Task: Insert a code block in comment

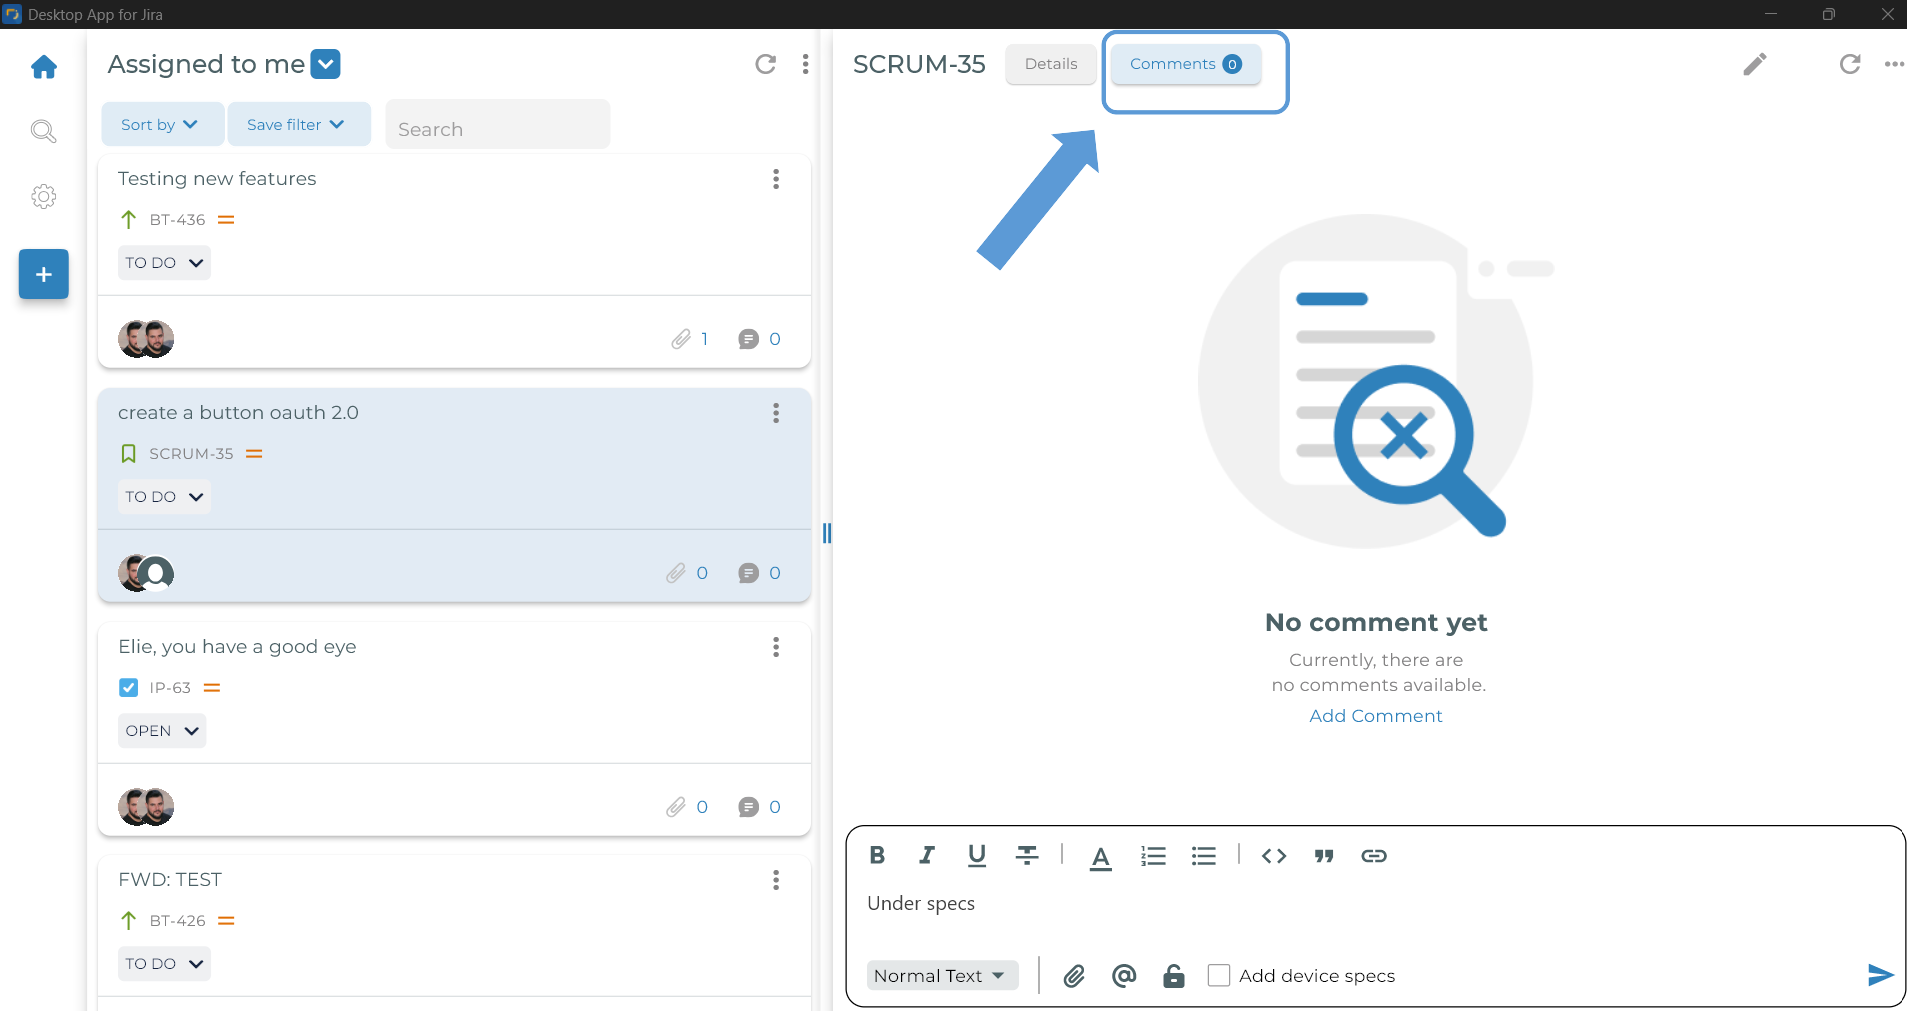Action: point(1273,855)
